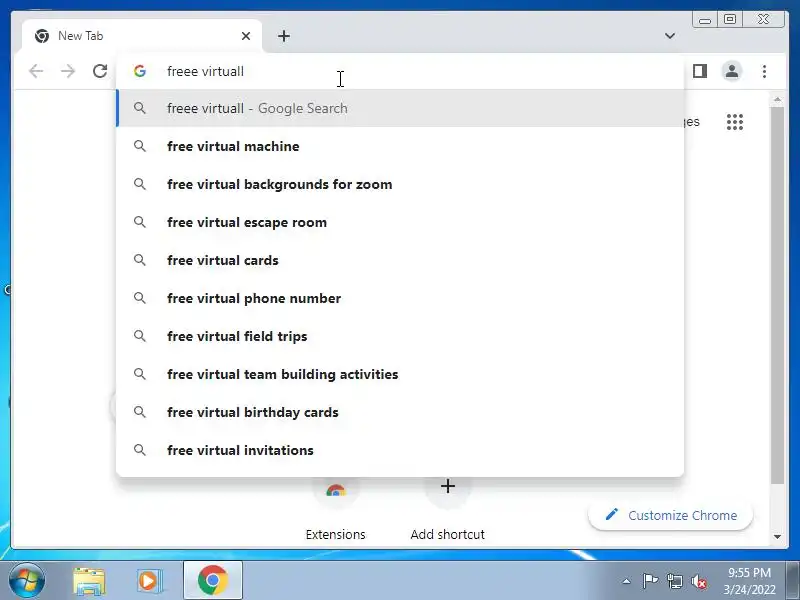Select the New Tab tab
The image size is (800, 600).
click(142, 36)
